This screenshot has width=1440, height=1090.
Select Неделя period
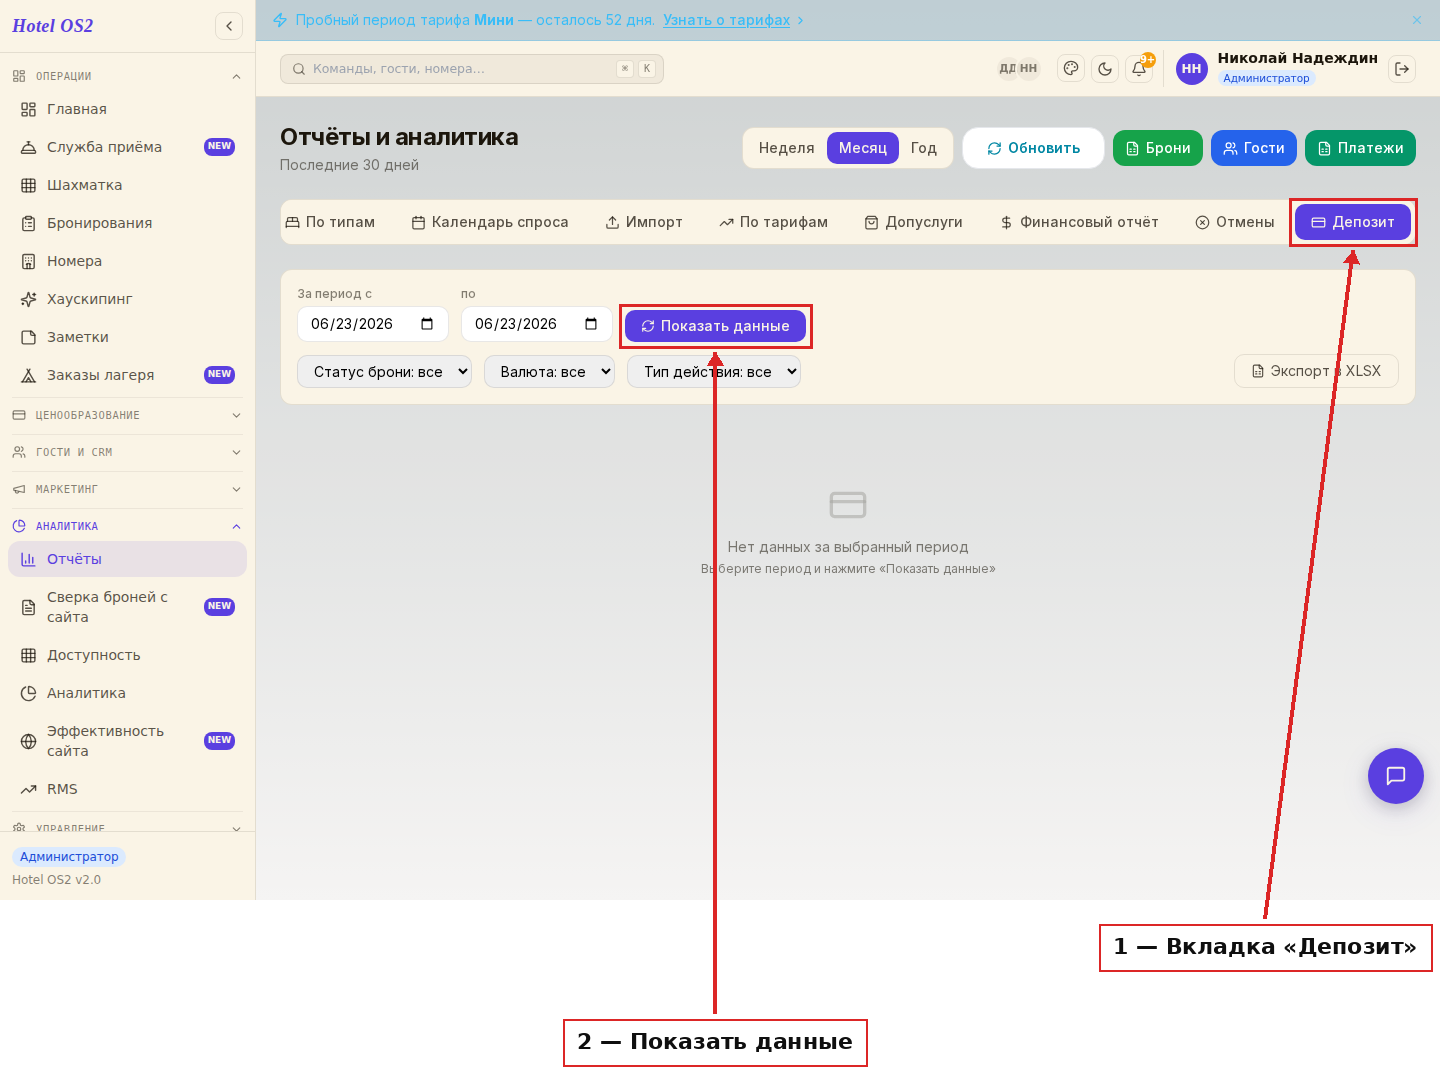point(786,148)
